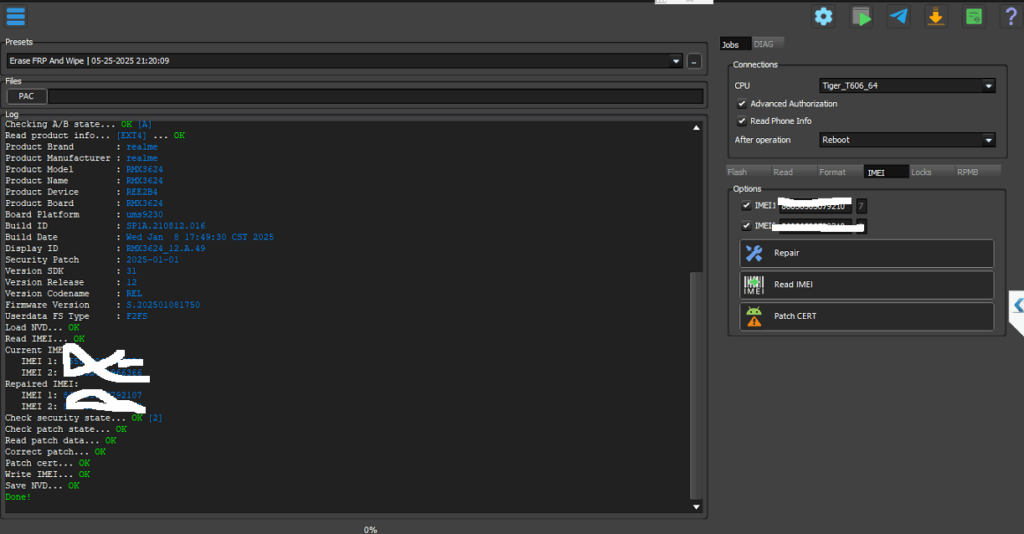Click the blue side panel collapse arrow
The width and height of the screenshot is (1024, 534).
click(x=1016, y=304)
